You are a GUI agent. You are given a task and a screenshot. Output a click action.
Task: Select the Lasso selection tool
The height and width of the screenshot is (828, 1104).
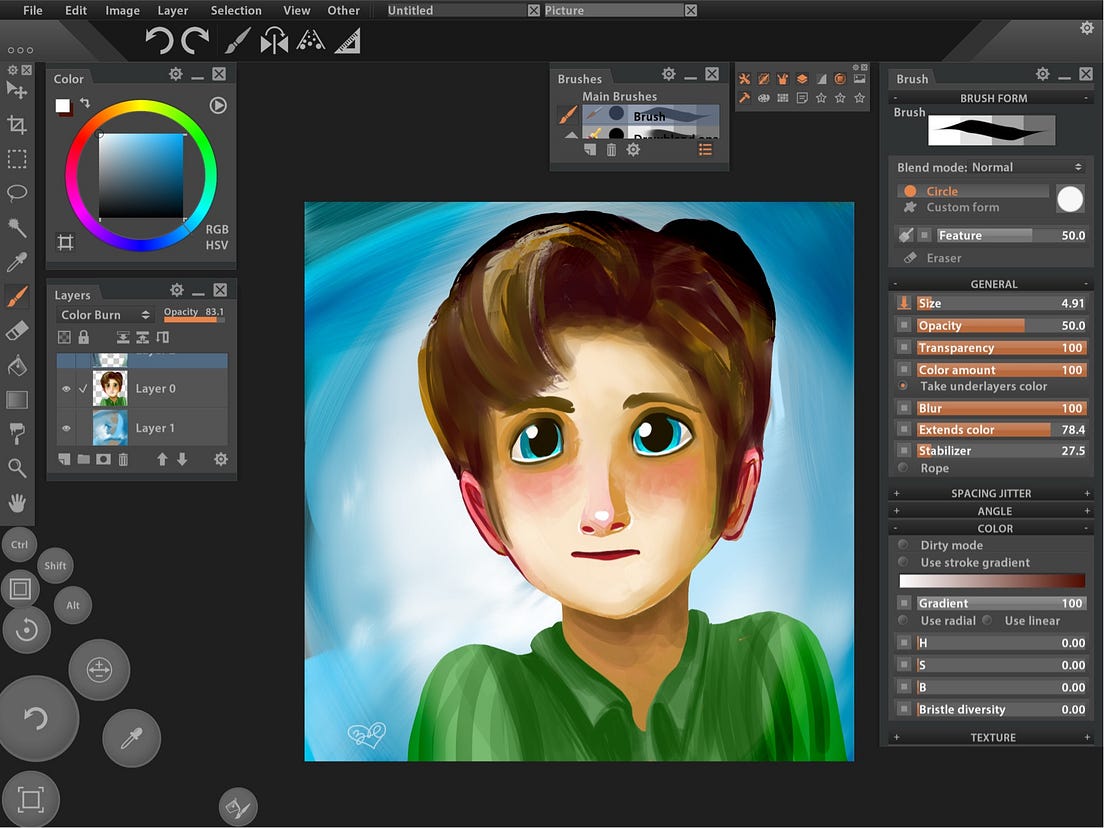click(x=17, y=193)
